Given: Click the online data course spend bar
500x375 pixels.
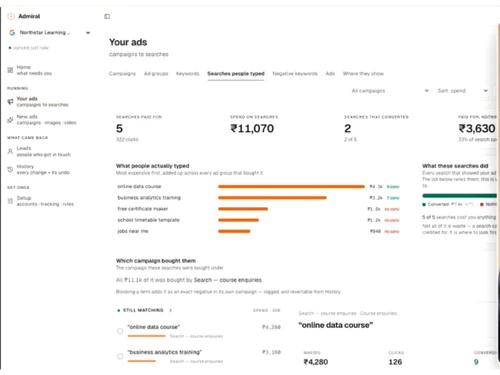Looking at the screenshot, I should [291, 187].
